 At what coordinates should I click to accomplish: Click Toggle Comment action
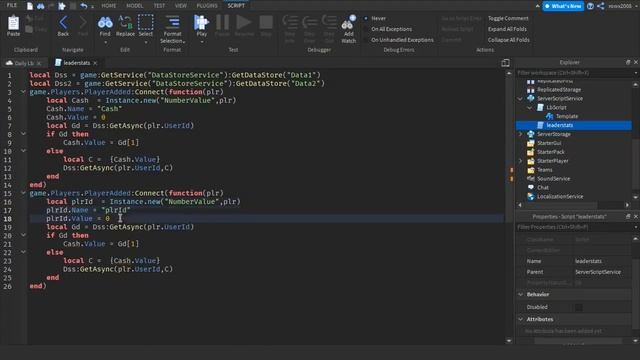pos(508,18)
